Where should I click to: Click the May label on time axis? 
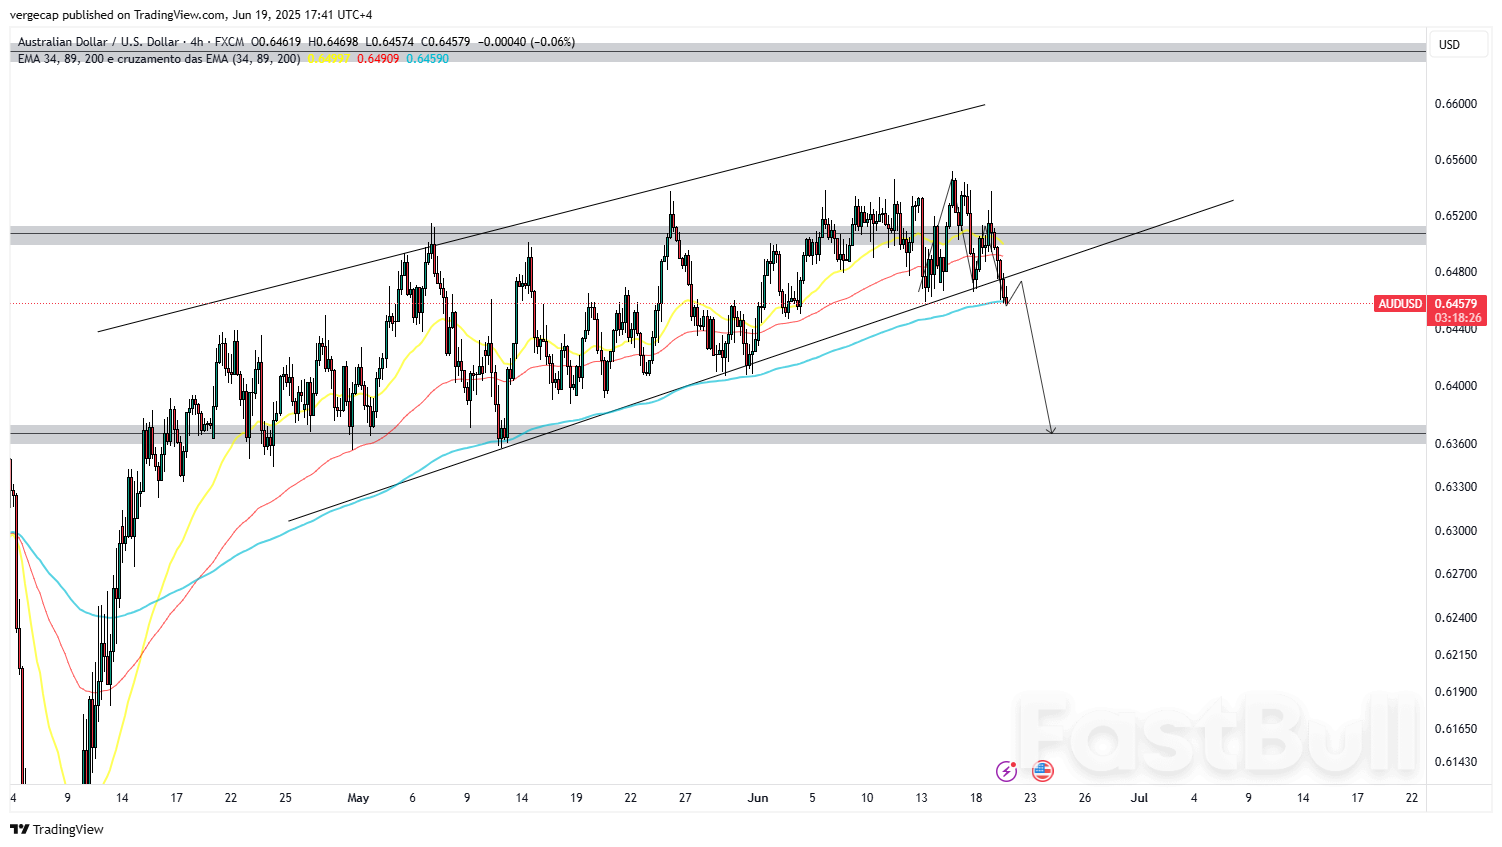coord(358,798)
